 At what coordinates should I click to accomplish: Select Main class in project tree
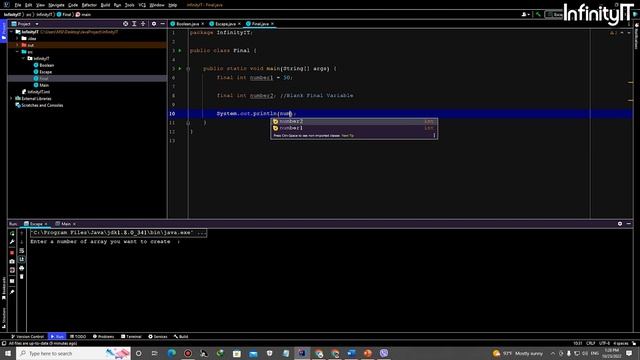44,85
